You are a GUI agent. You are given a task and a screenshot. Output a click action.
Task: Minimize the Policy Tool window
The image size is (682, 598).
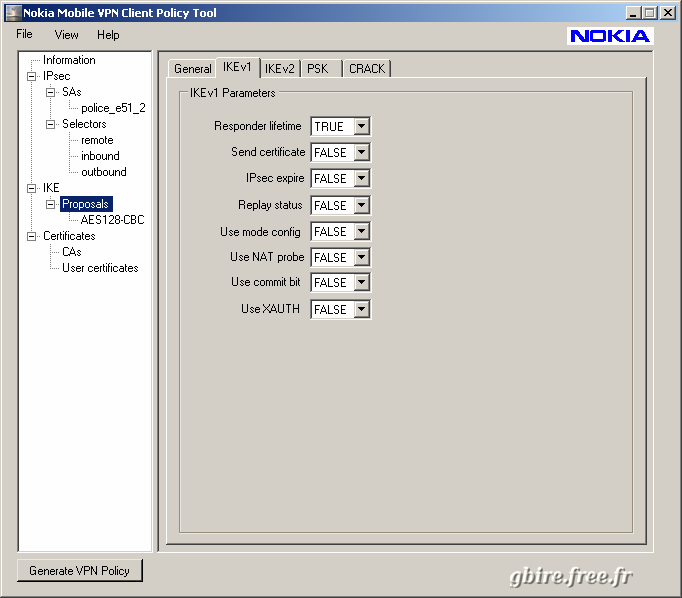[633, 13]
